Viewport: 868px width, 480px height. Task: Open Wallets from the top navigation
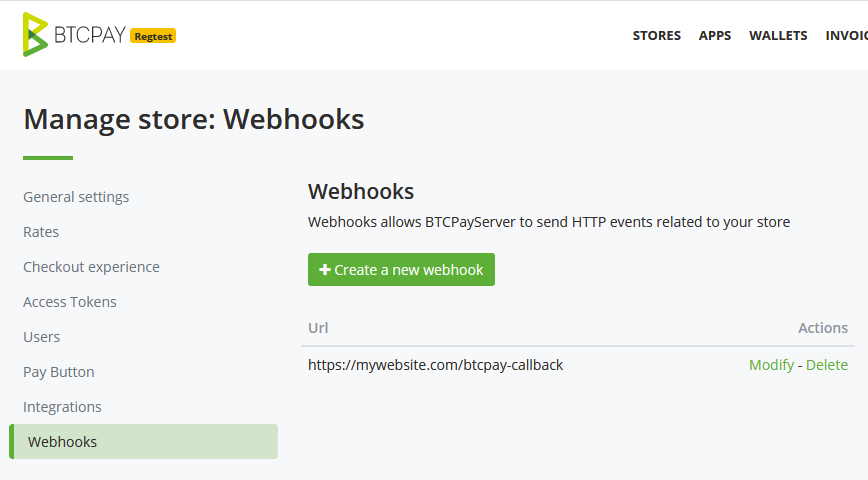tap(778, 35)
